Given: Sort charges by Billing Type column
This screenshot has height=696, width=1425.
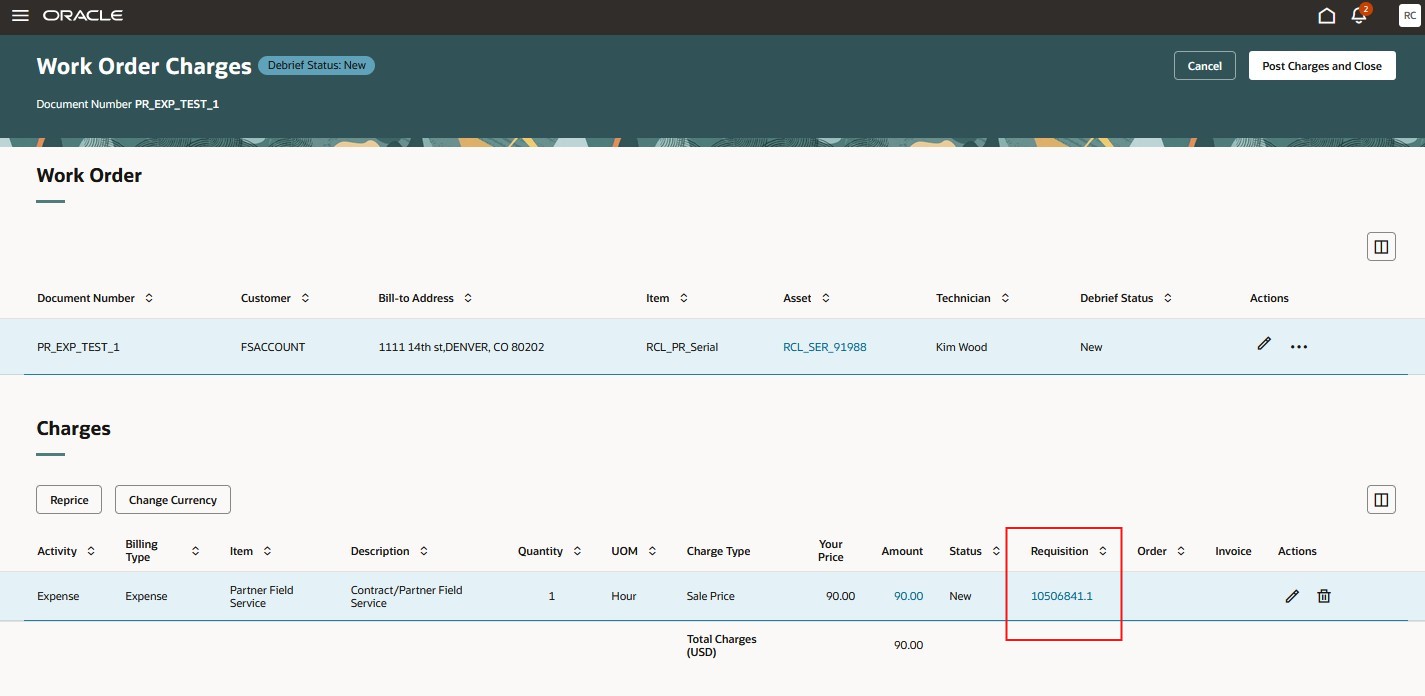Looking at the screenshot, I should [195, 551].
